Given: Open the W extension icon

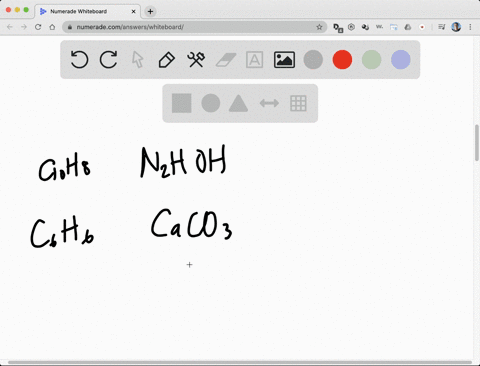Looking at the screenshot, I should pos(379,27).
